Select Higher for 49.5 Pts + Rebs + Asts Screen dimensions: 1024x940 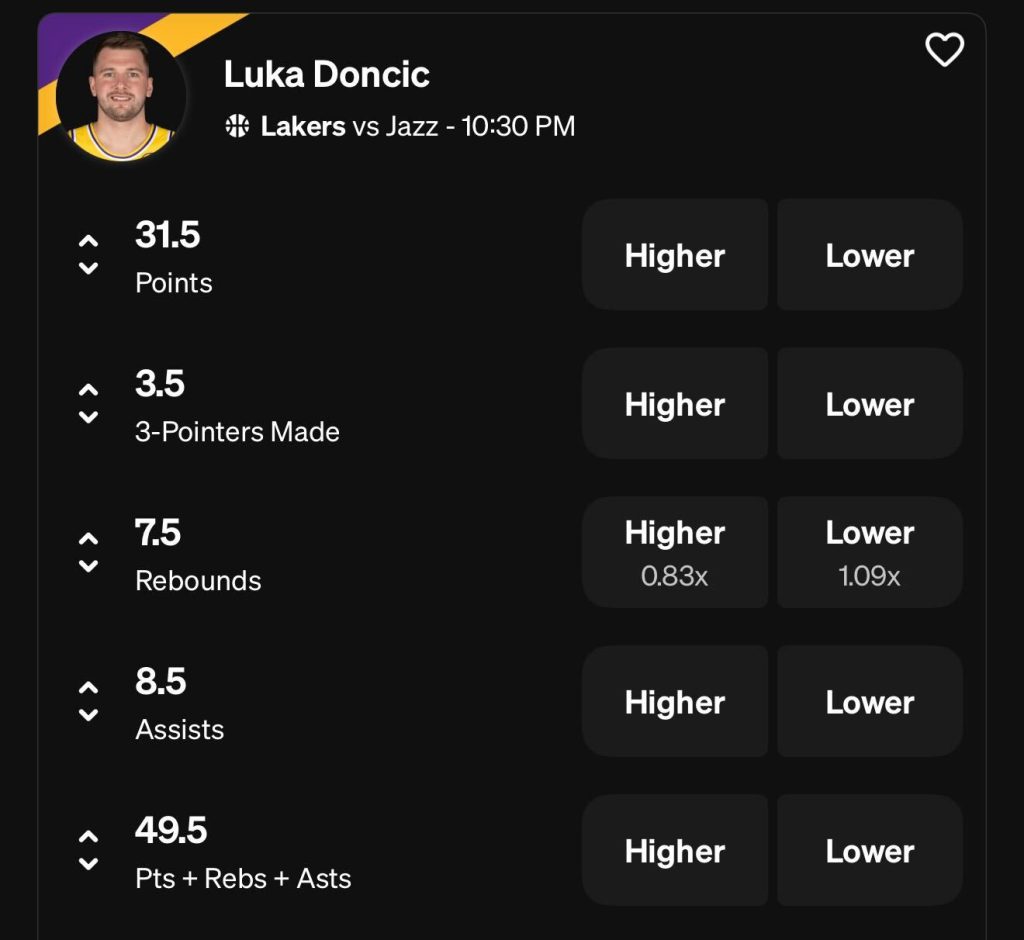coord(675,851)
